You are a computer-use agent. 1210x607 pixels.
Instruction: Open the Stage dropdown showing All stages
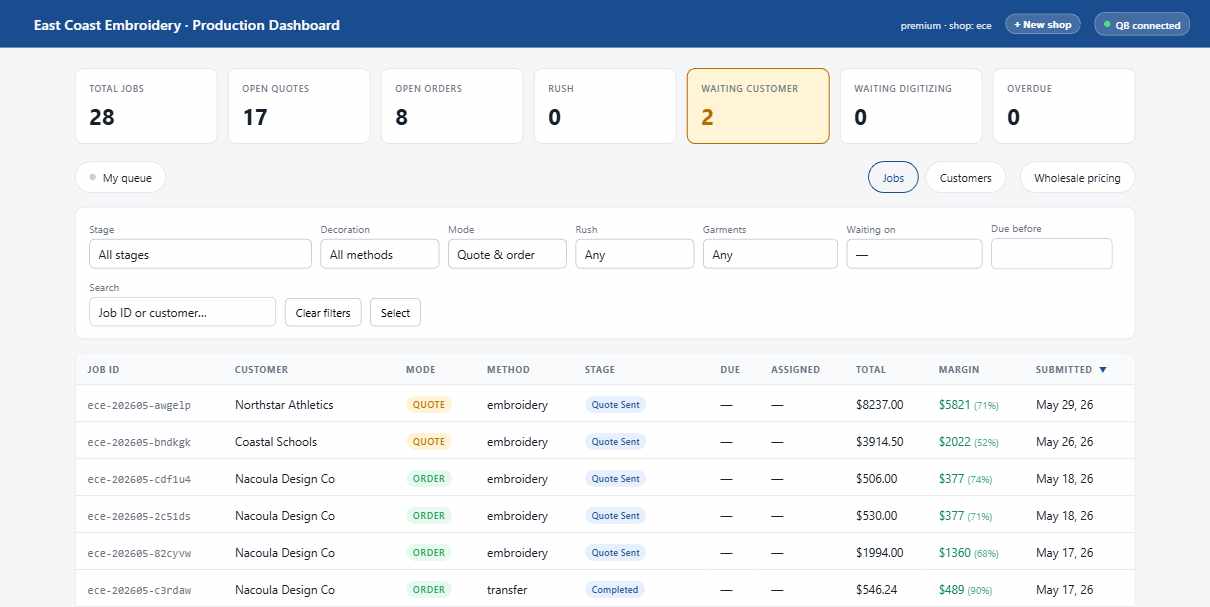coord(200,254)
